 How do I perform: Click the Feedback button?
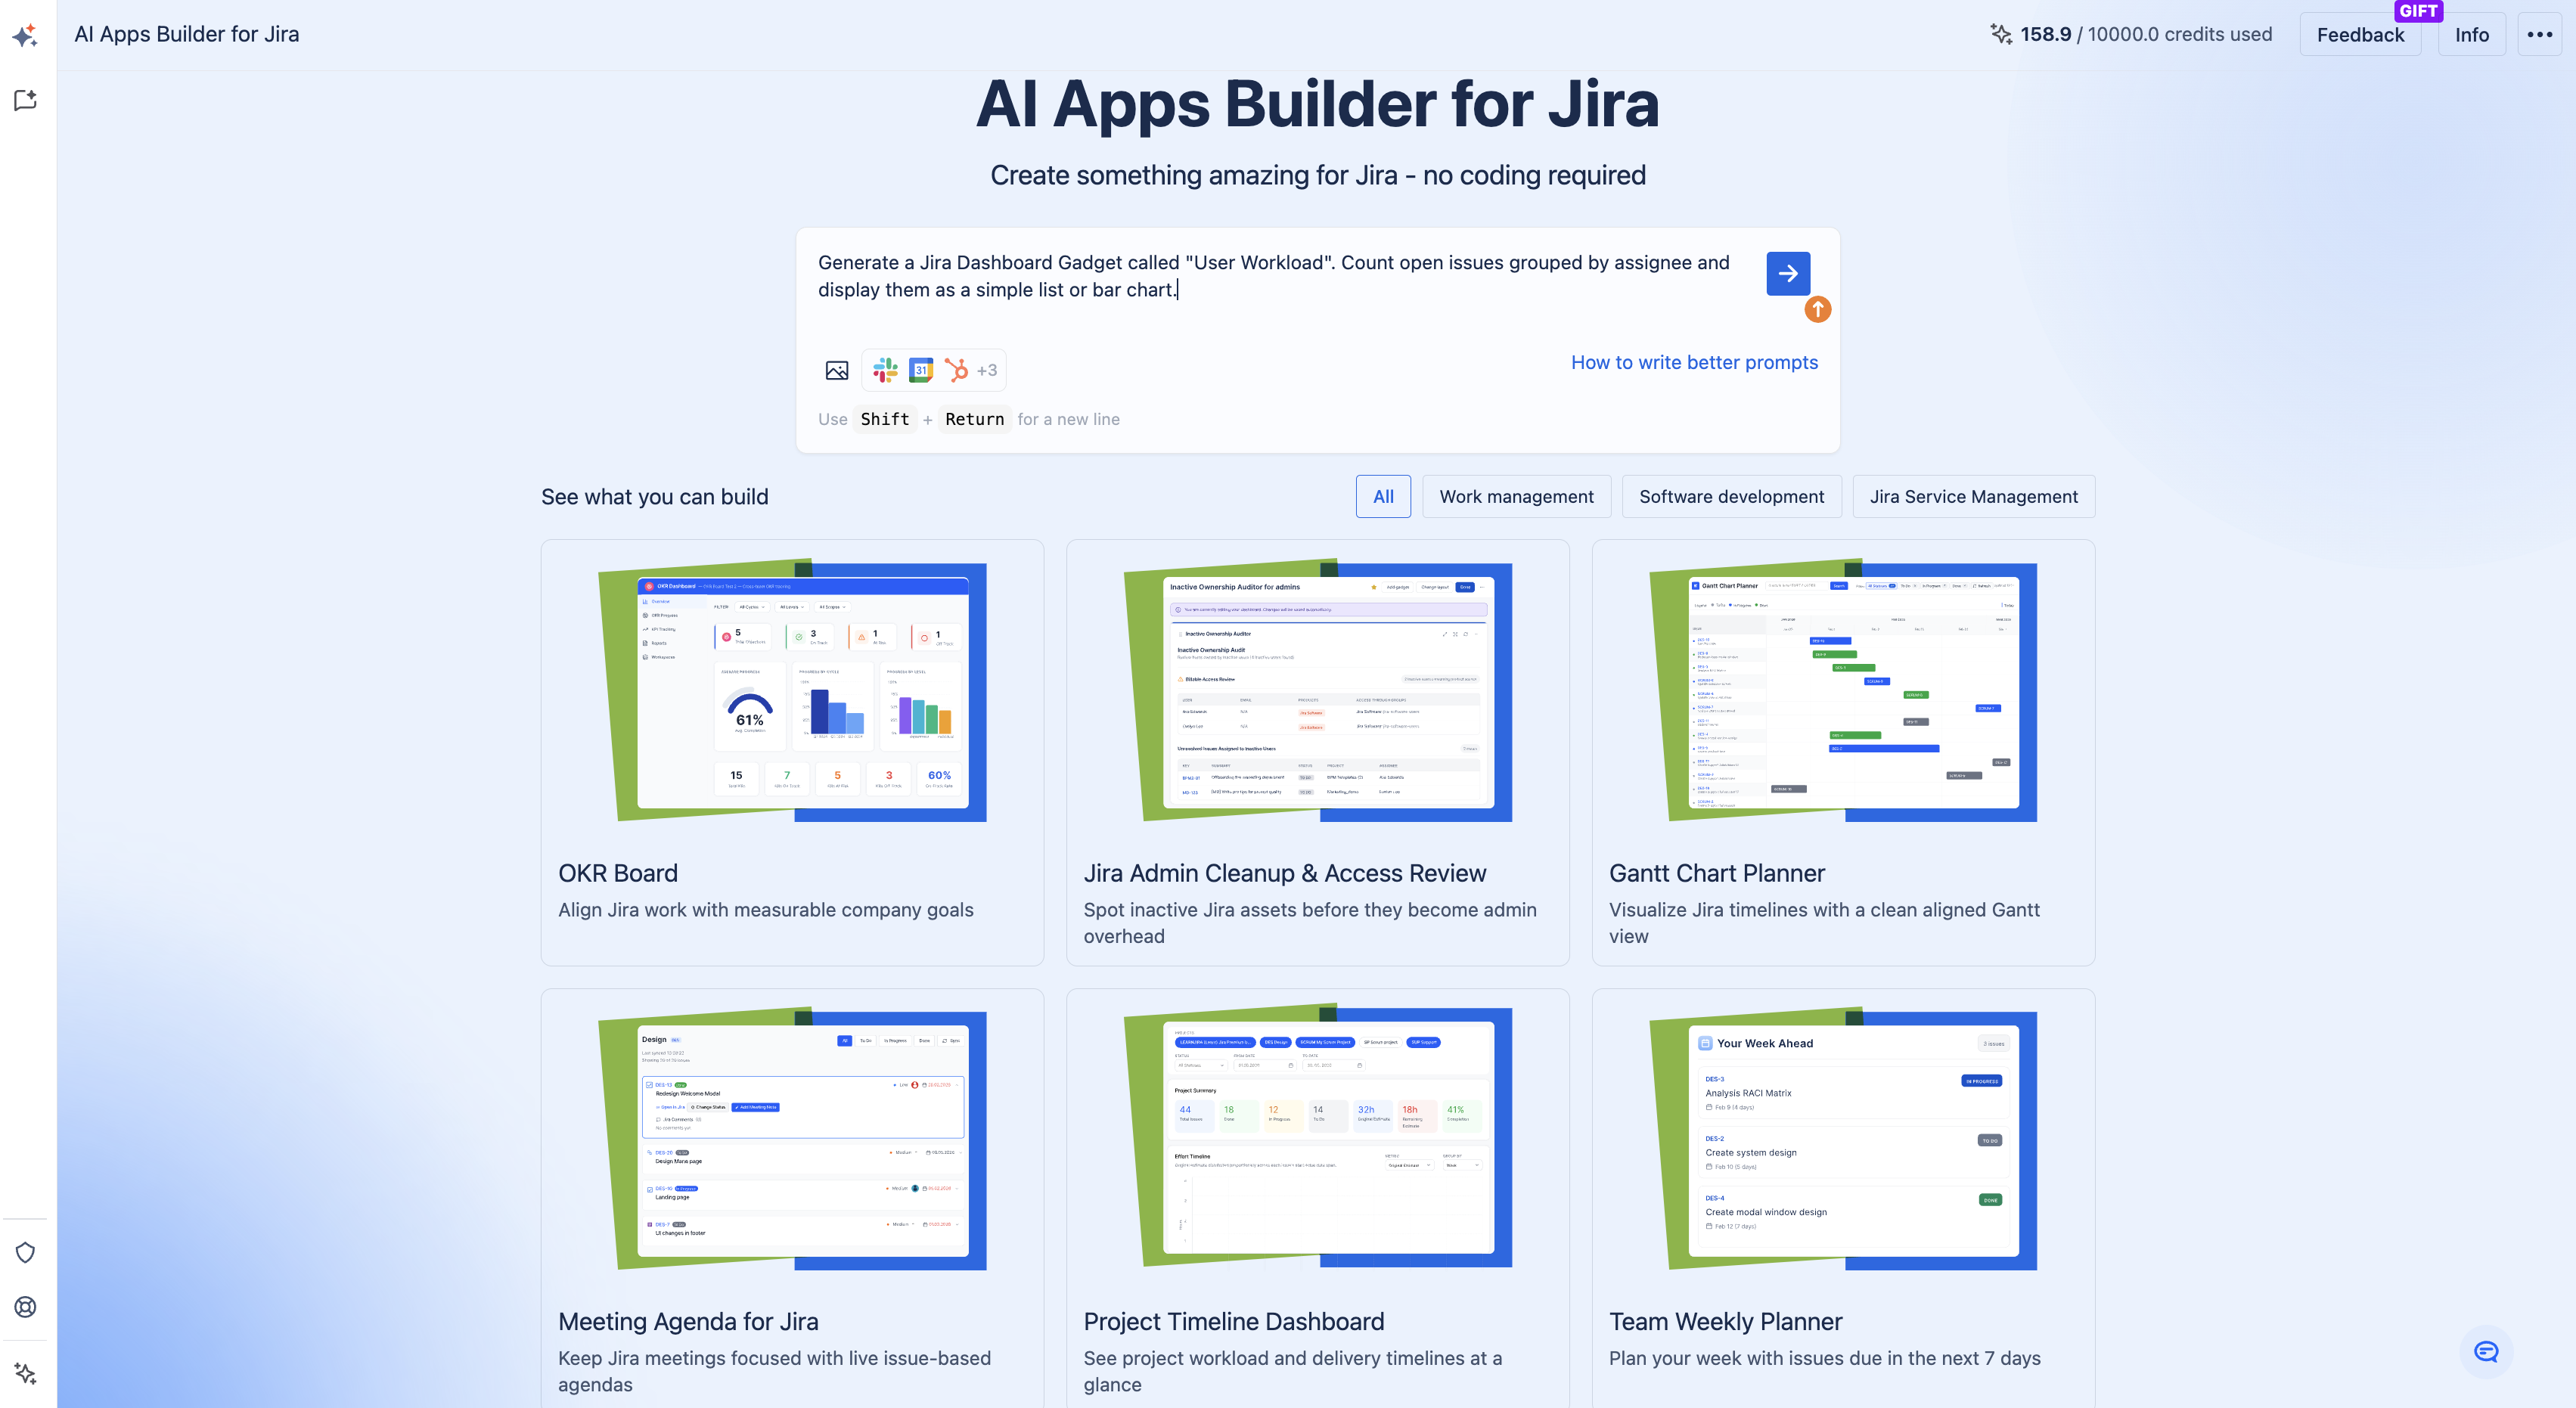(x=2360, y=35)
